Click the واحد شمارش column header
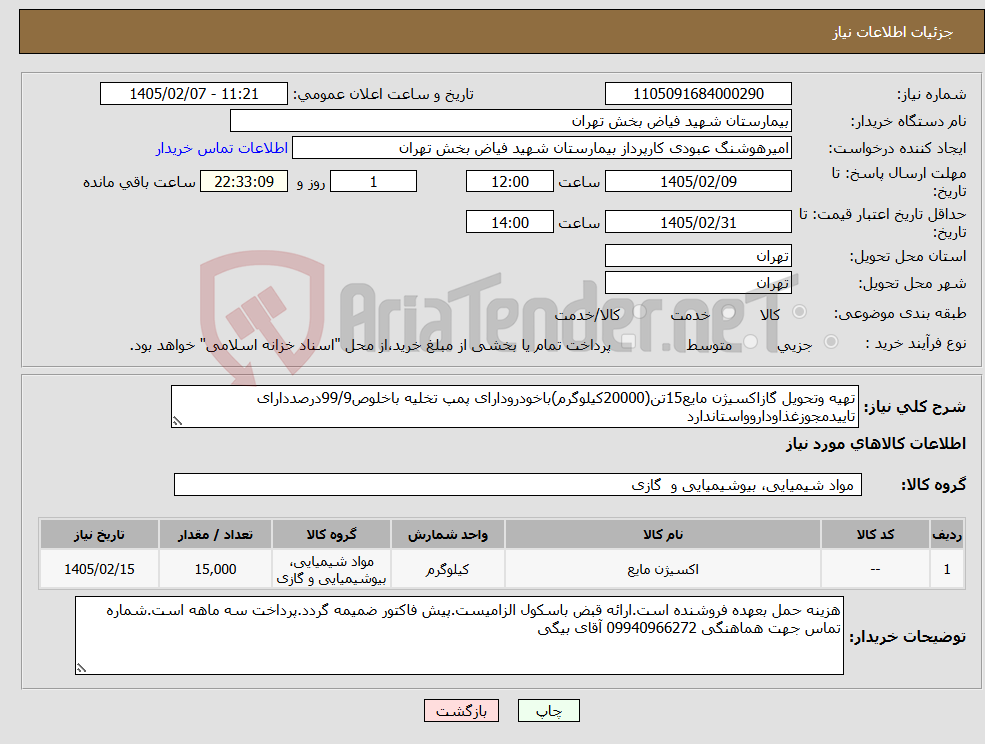Image resolution: width=985 pixels, height=744 pixels. point(447,534)
